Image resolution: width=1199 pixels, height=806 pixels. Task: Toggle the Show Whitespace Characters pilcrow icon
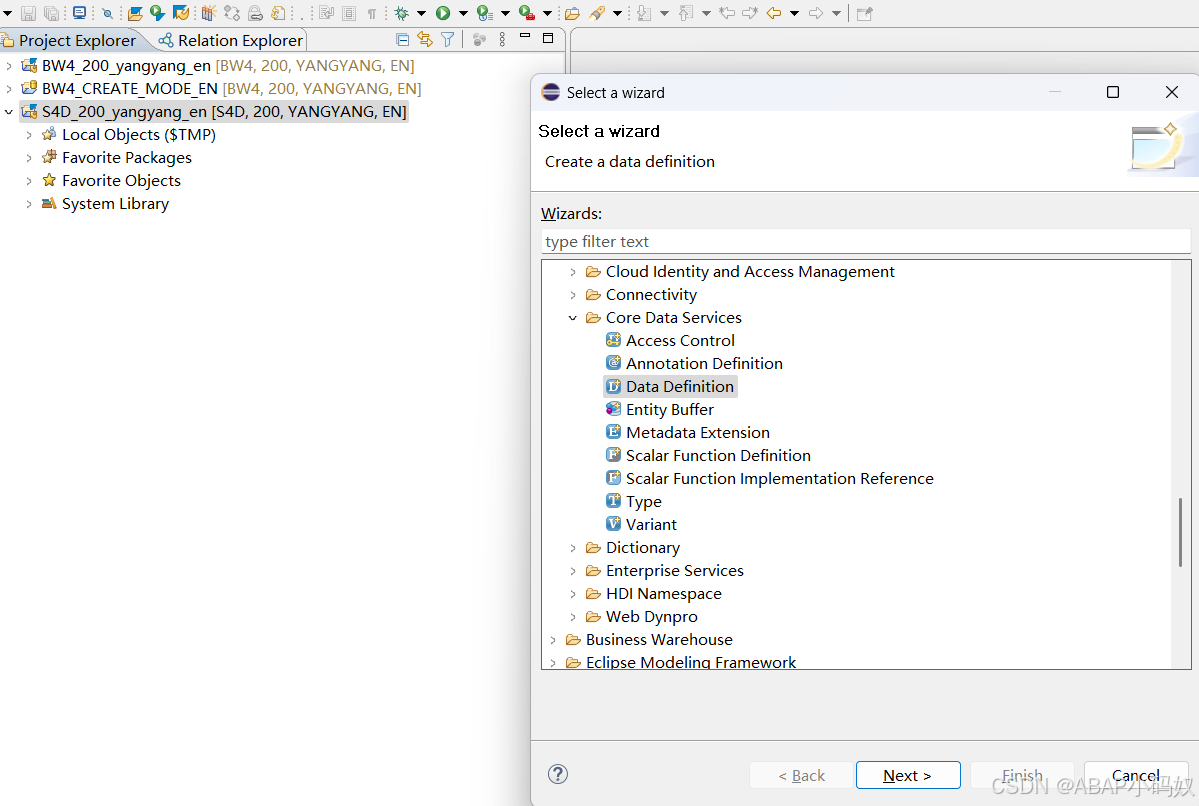pyautogui.click(x=372, y=13)
